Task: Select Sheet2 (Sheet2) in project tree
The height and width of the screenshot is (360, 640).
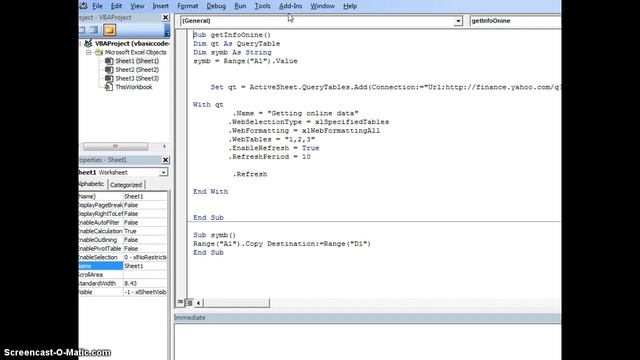Action: tap(137, 70)
